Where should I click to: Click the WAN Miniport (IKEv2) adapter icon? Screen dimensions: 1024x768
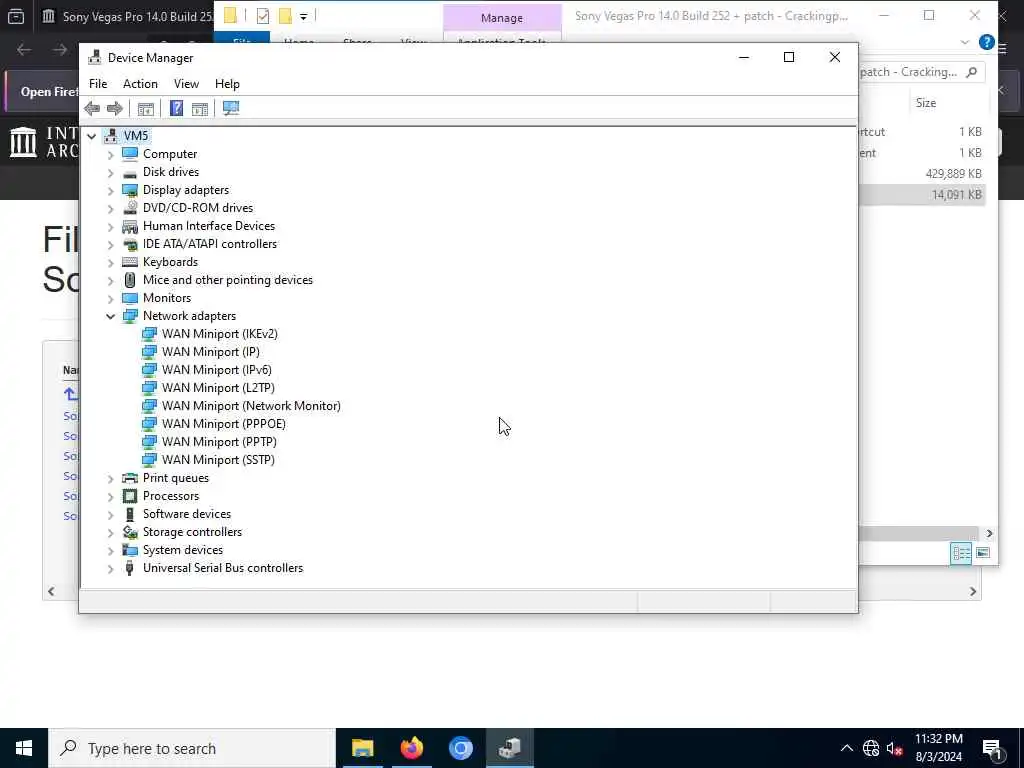[150, 334]
